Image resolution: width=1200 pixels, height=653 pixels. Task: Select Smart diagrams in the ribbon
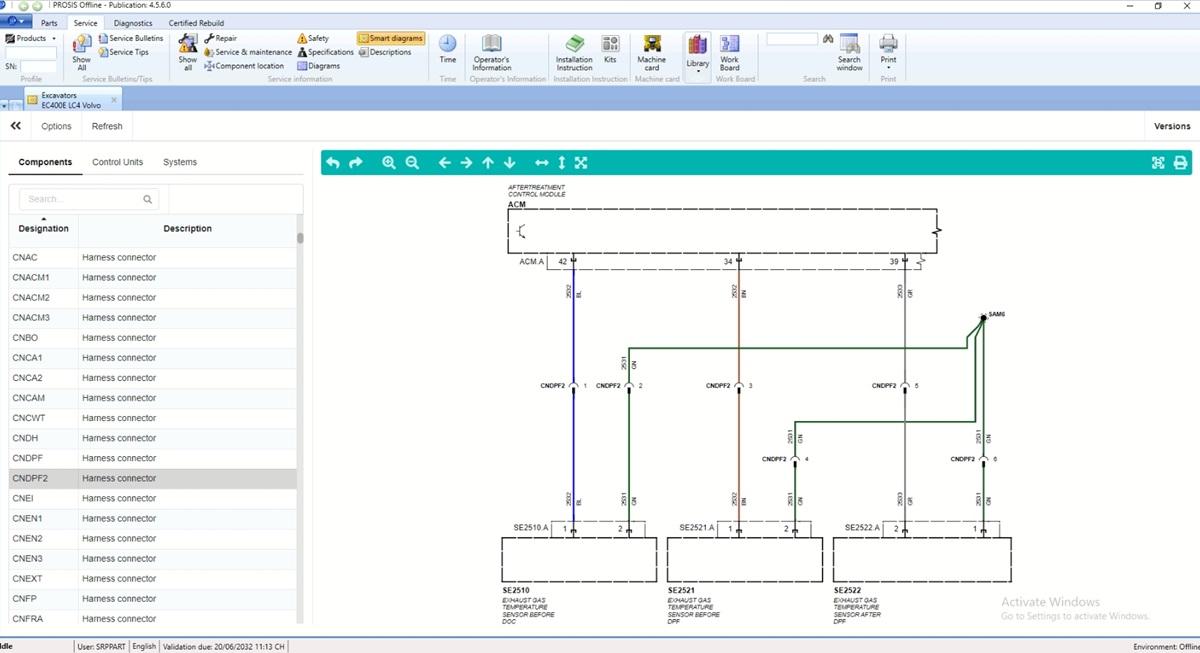tap(391, 38)
